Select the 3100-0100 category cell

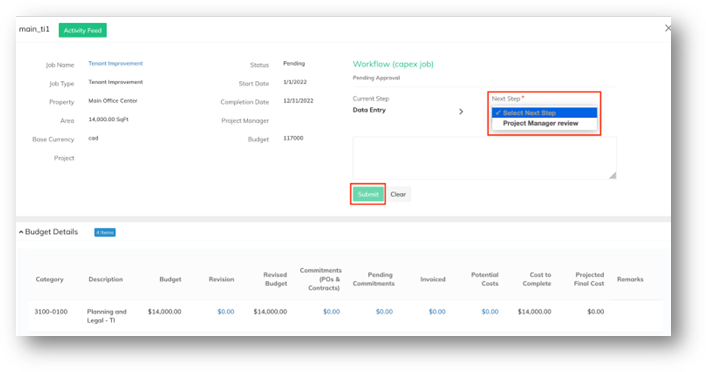(51, 312)
